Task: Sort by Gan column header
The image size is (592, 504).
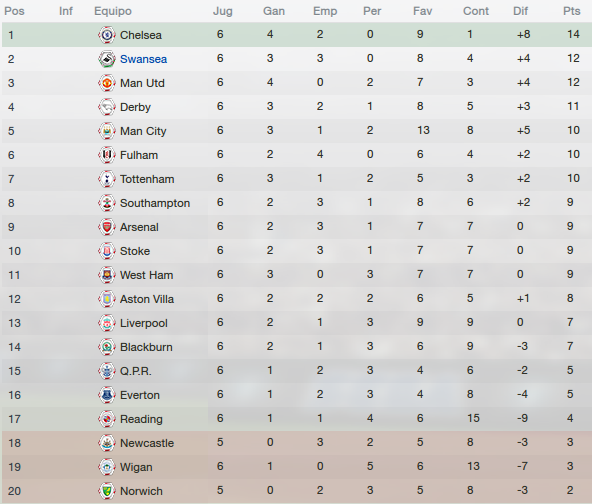Action: click(x=274, y=11)
